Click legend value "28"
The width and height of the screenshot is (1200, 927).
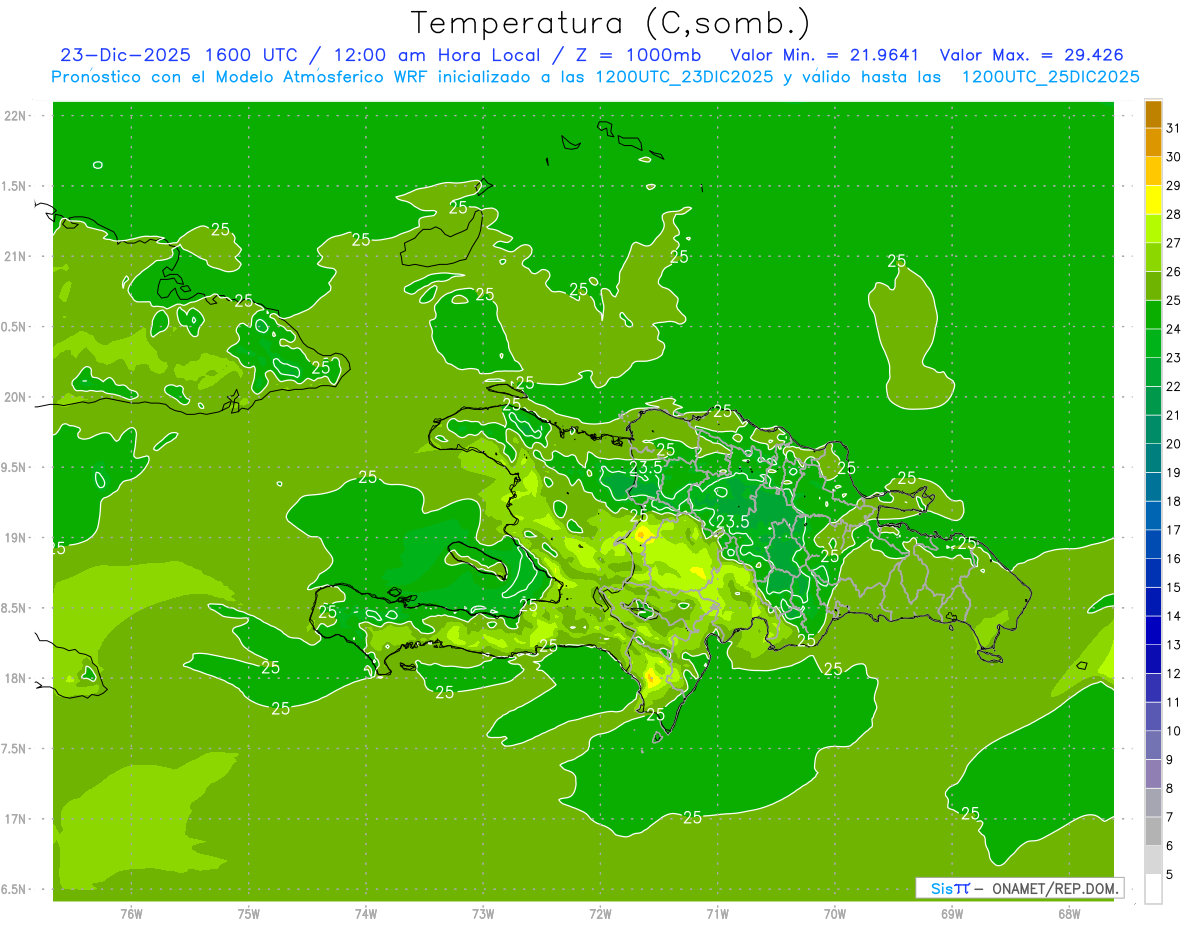[1174, 214]
